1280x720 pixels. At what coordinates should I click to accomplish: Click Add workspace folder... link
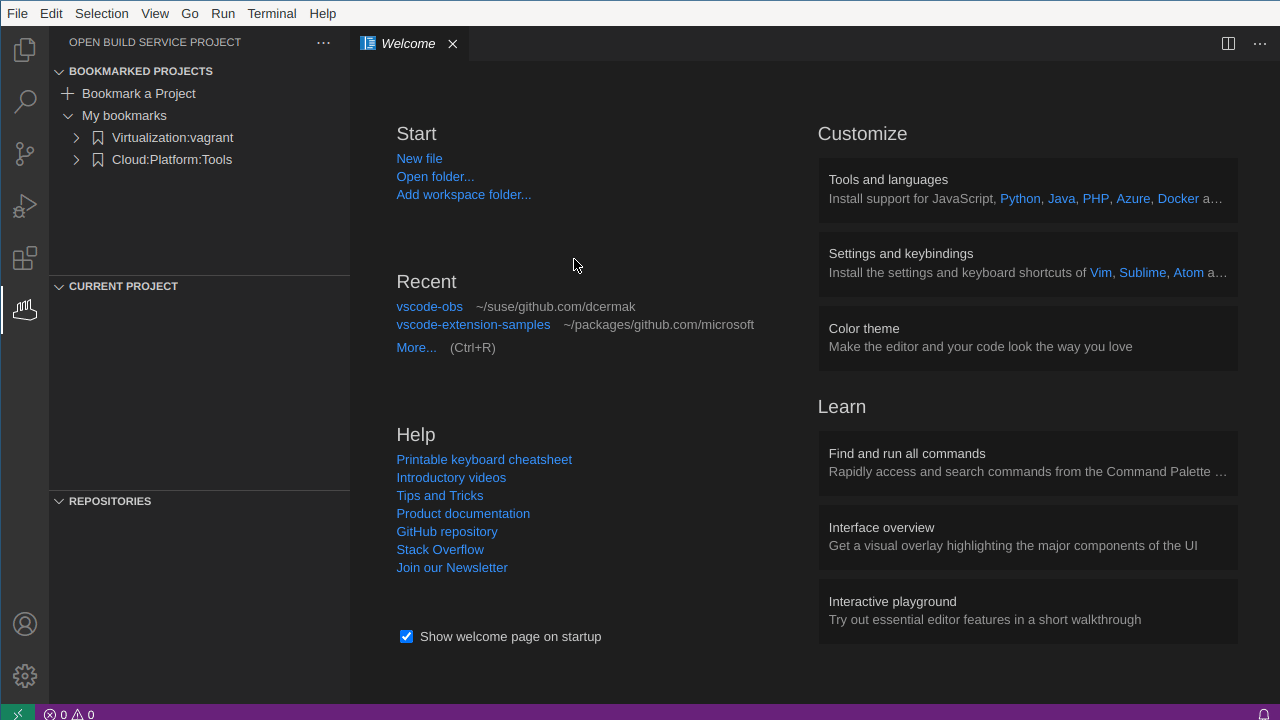(x=464, y=195)
